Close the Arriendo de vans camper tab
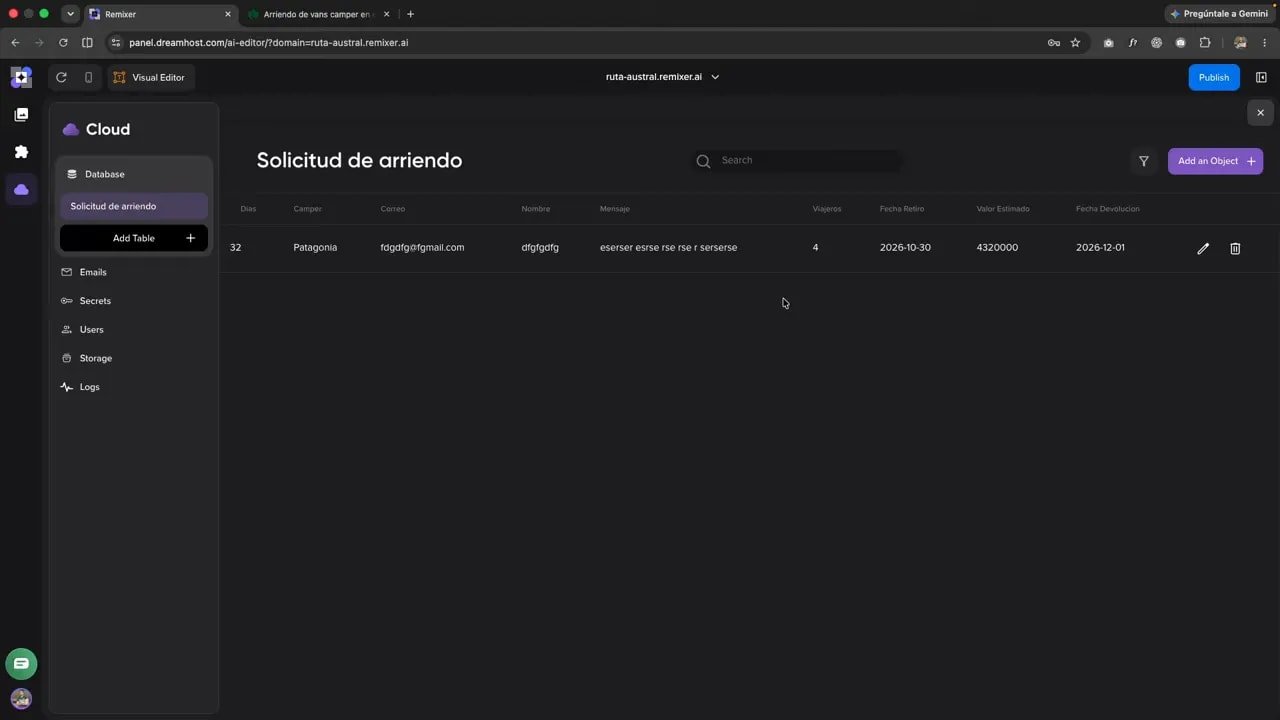 click(x=387, y=14)
